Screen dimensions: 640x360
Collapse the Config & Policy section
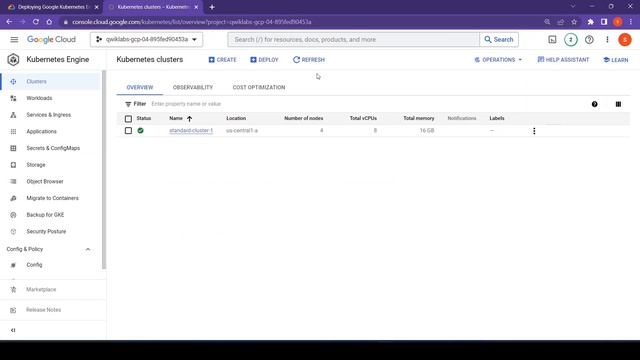tap(88, 249)
